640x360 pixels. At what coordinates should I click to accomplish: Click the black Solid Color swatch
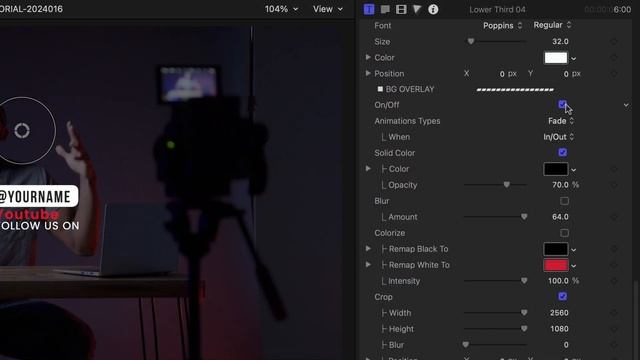[x=556, y=169]
